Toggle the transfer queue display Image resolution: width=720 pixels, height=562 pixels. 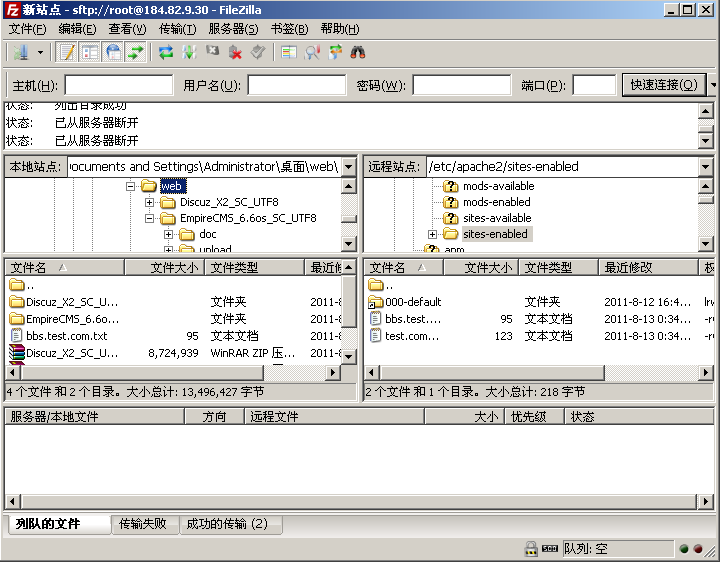[136, 52]
